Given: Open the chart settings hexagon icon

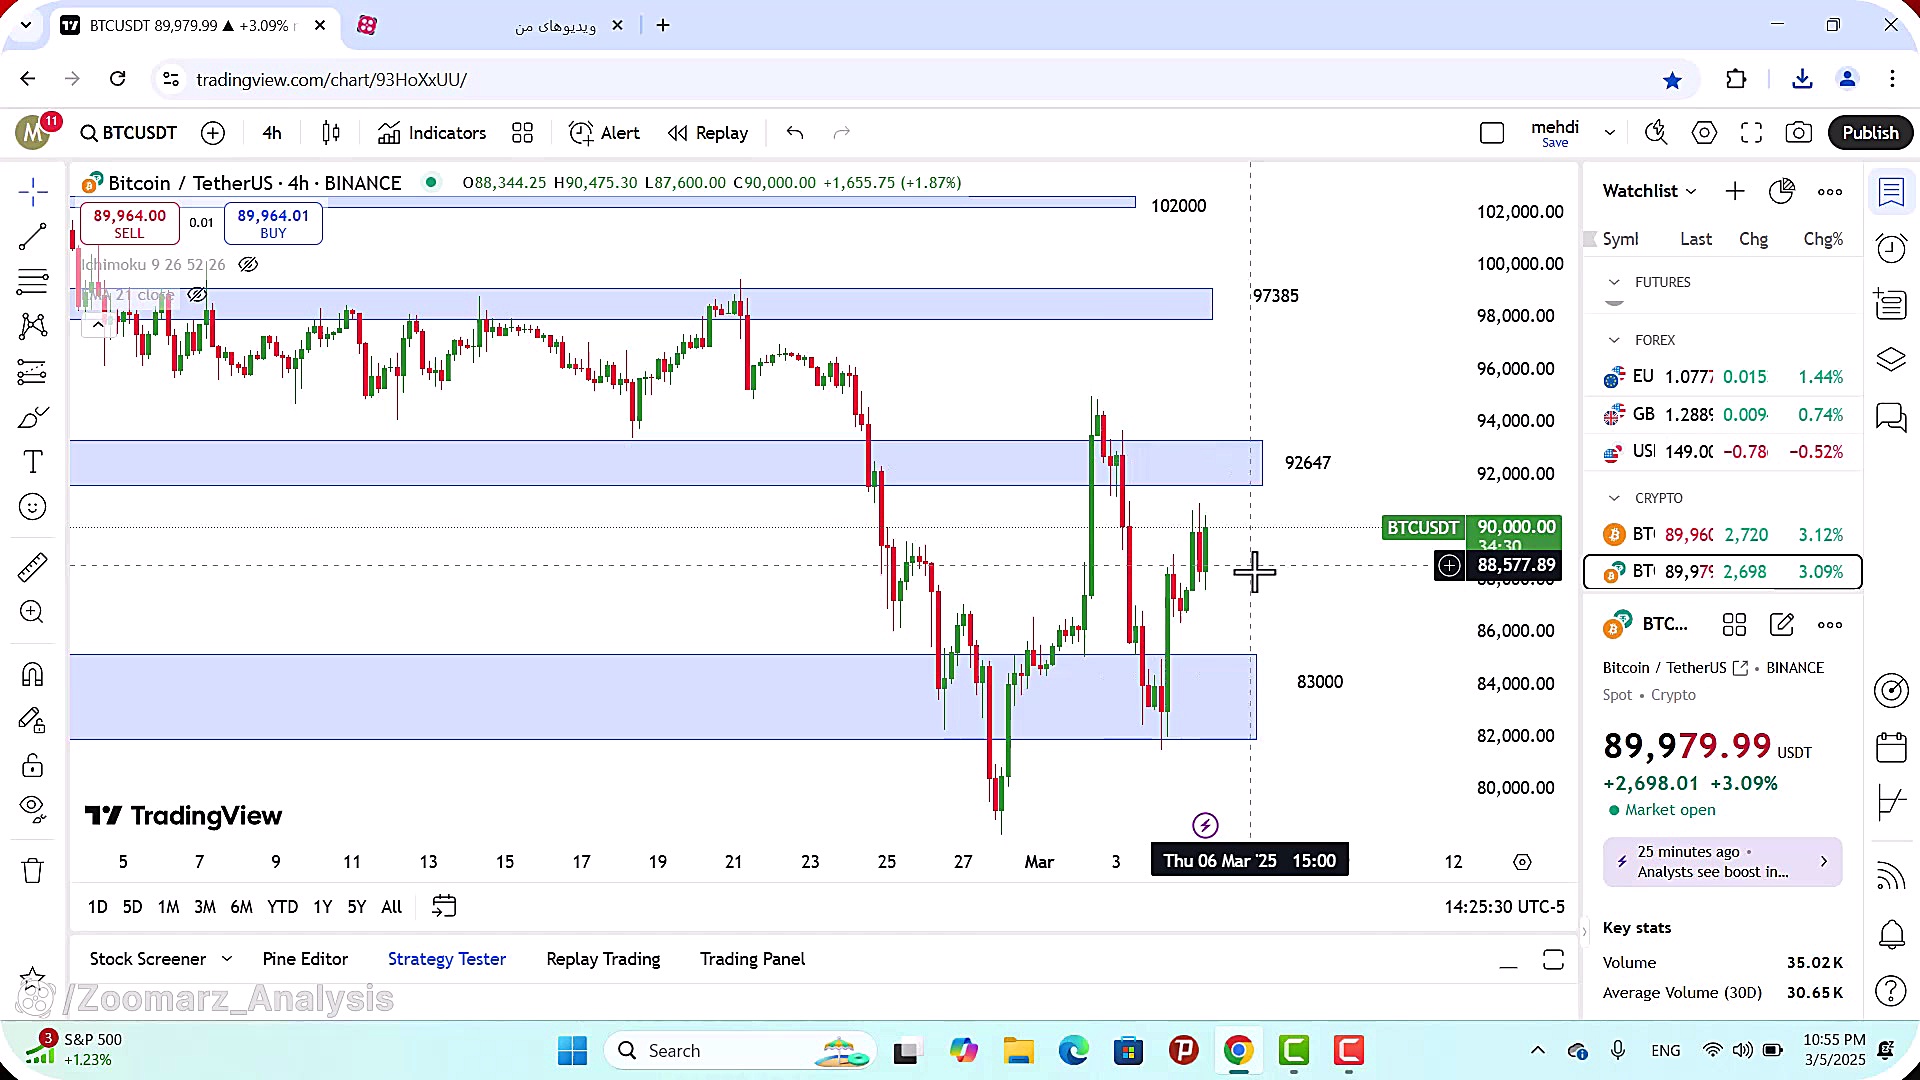Looking at the screenshot, I should (x=1704, y=133).
